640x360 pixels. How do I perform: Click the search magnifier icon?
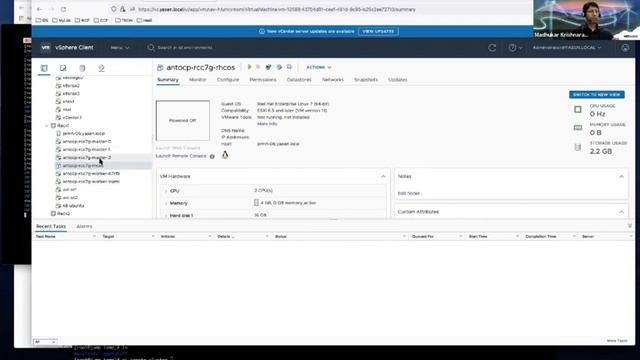click(x=151, y=48)
